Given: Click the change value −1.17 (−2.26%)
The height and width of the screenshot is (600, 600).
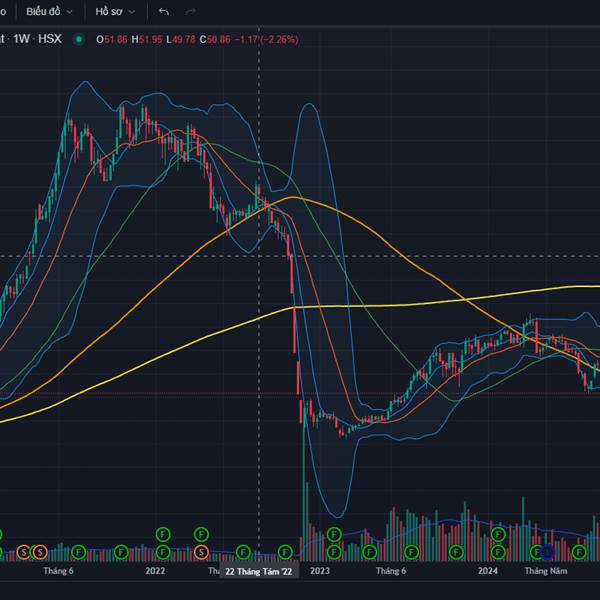Looking at the screenshot, I should (x=266, y=39).
